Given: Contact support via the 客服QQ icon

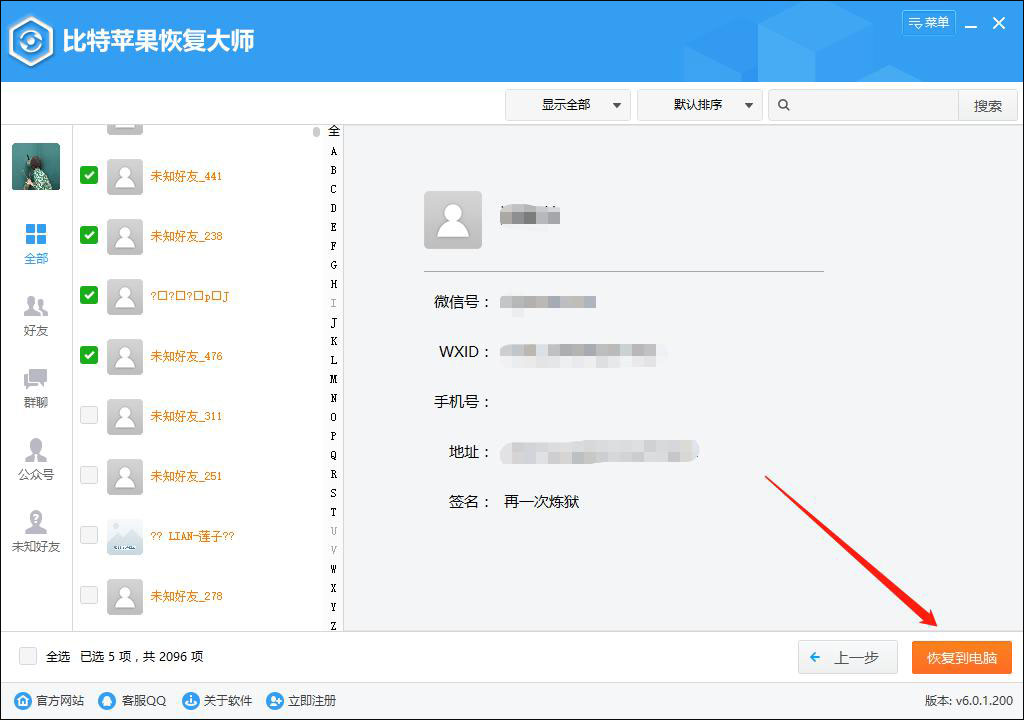Looking at the screenshot, I should 106,701.
